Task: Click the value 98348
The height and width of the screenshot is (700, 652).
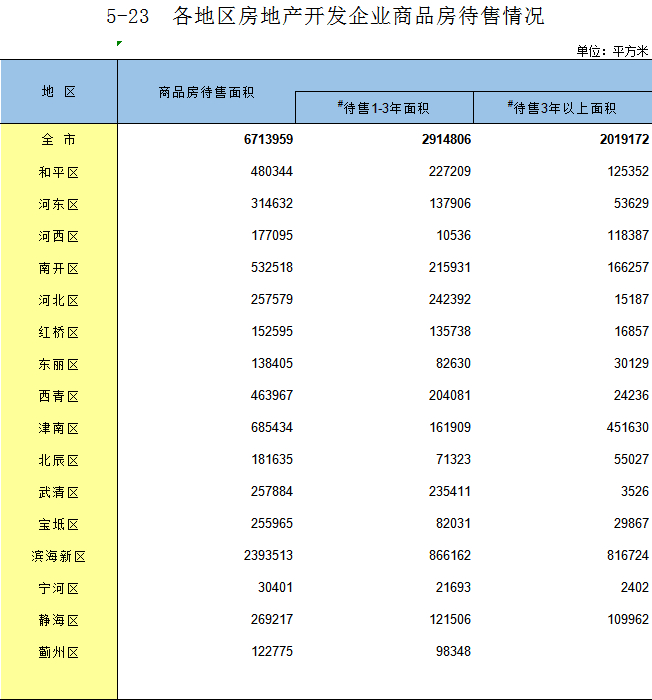Action: click(x=453, y=652)
